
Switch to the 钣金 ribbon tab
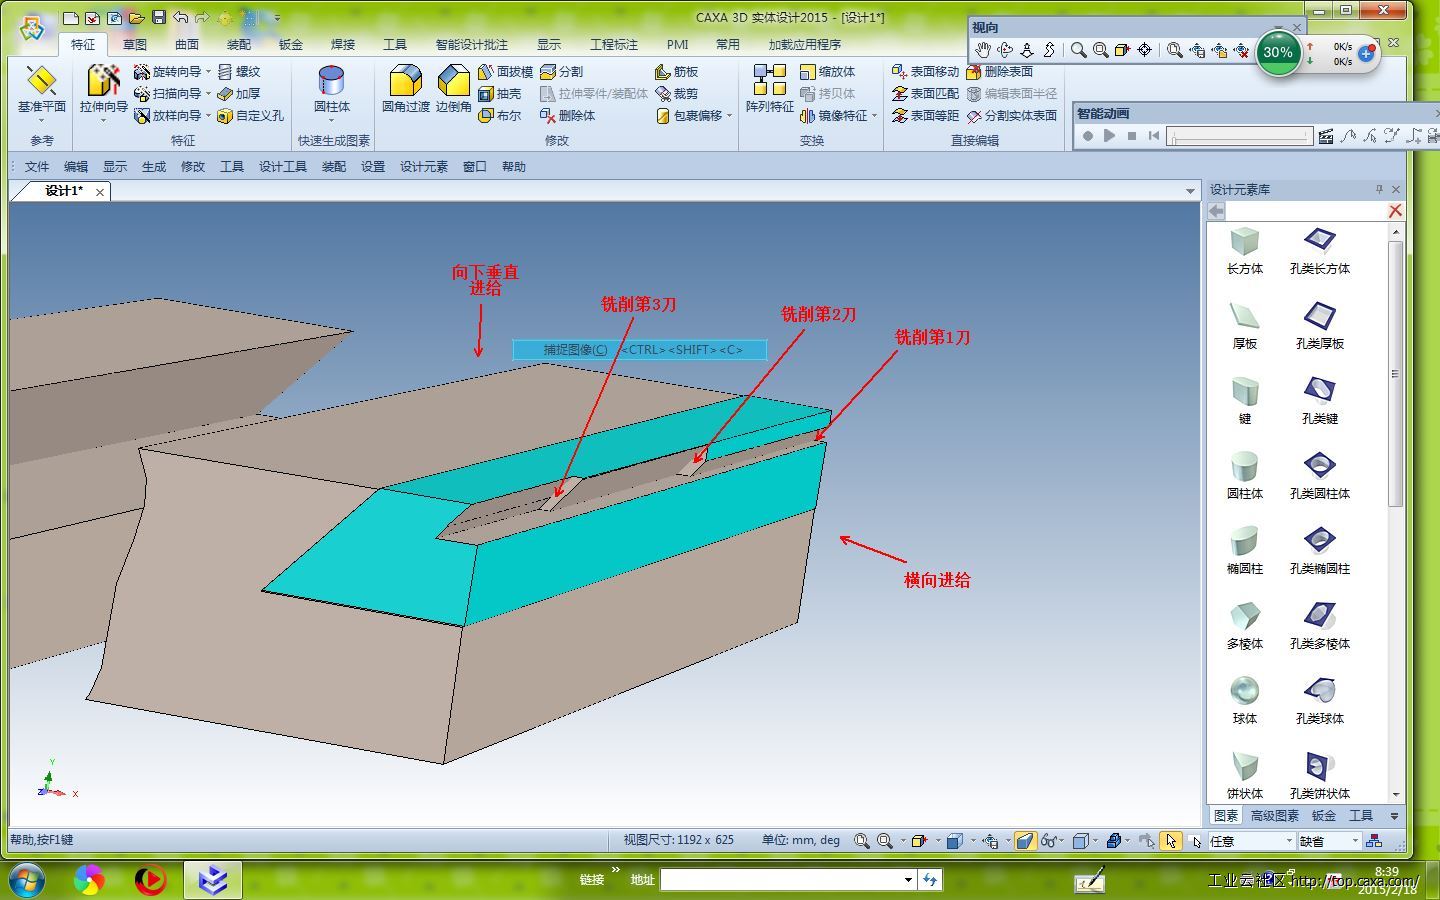[x=291, y=44]
